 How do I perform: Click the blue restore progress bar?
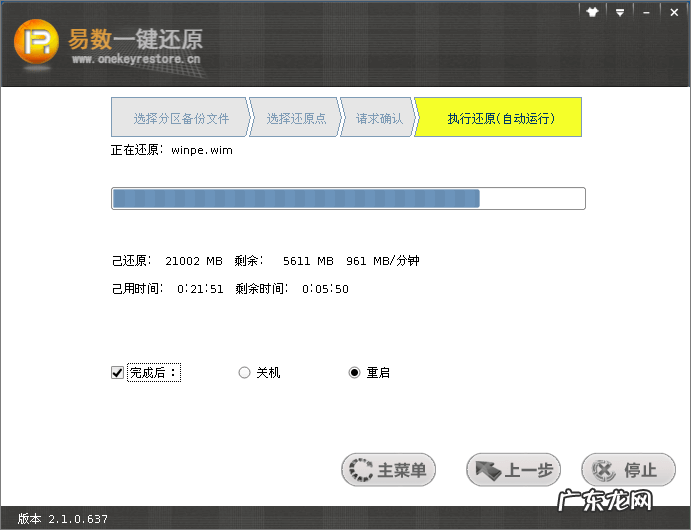pyautogui.click(x=348, y=198)
